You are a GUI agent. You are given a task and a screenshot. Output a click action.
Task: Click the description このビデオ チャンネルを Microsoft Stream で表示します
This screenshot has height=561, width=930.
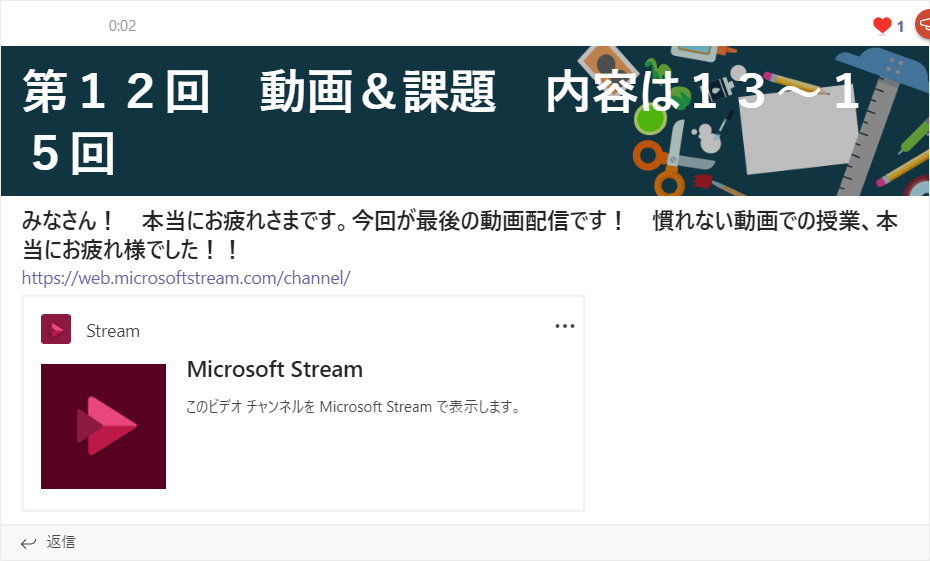353,407
